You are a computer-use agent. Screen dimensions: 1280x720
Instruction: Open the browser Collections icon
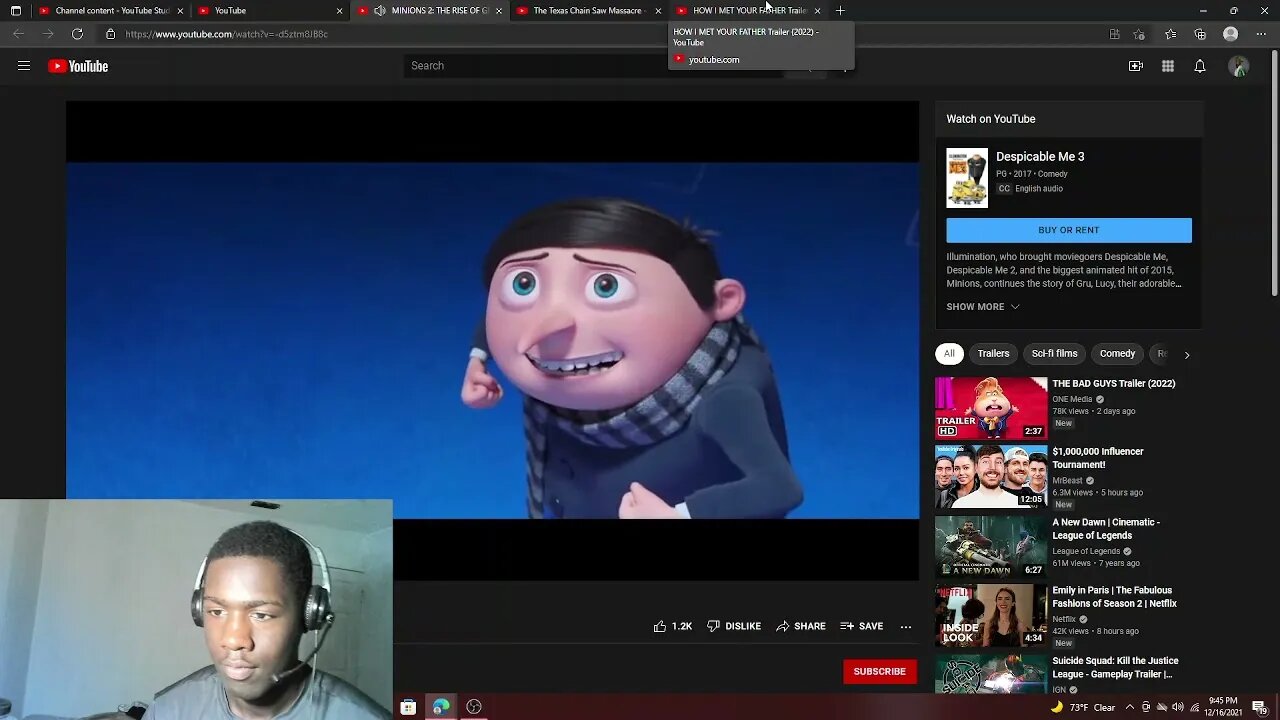pyautogui.click(x=1200, y=34)
